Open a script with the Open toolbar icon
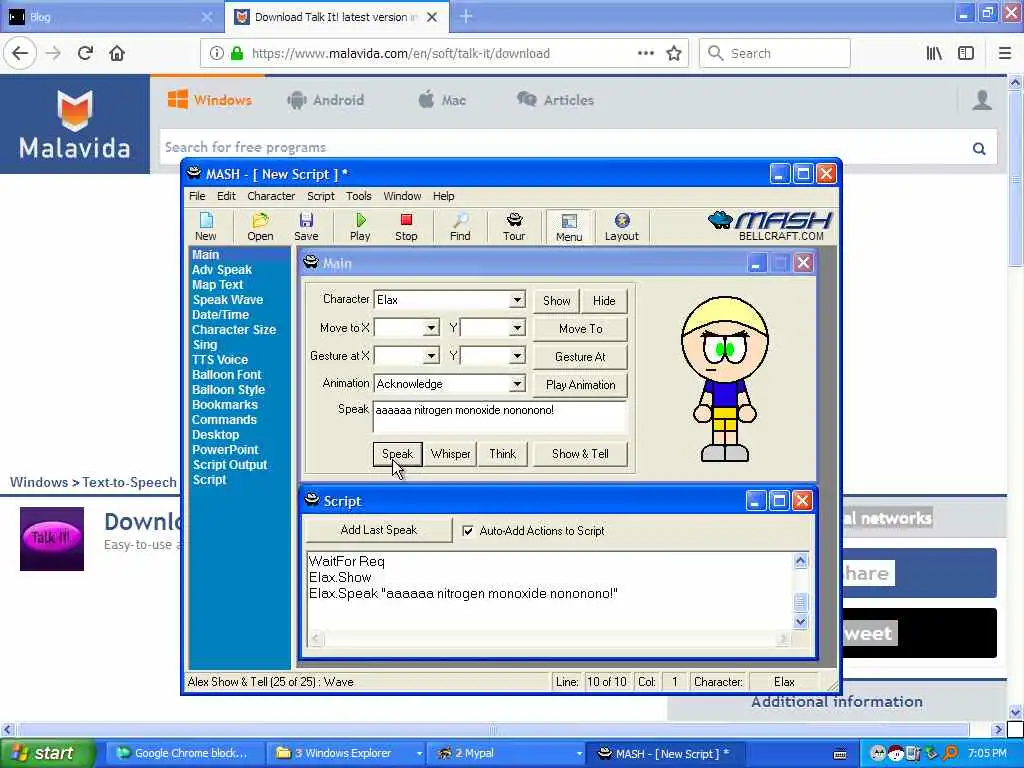This screenshot has height=768, width=1024. coord(260,227)
